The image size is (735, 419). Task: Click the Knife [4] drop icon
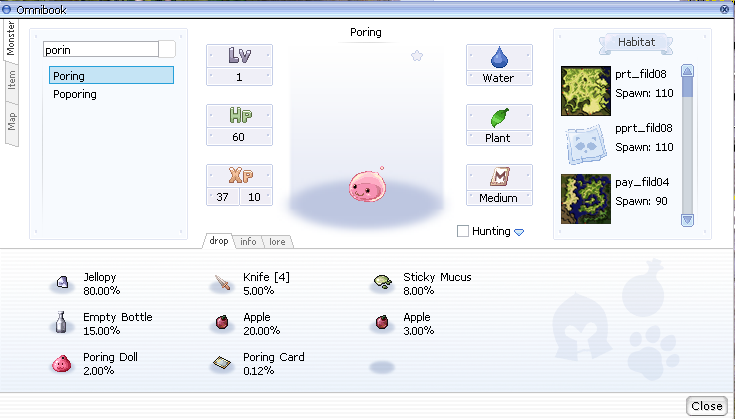(223, 283)
